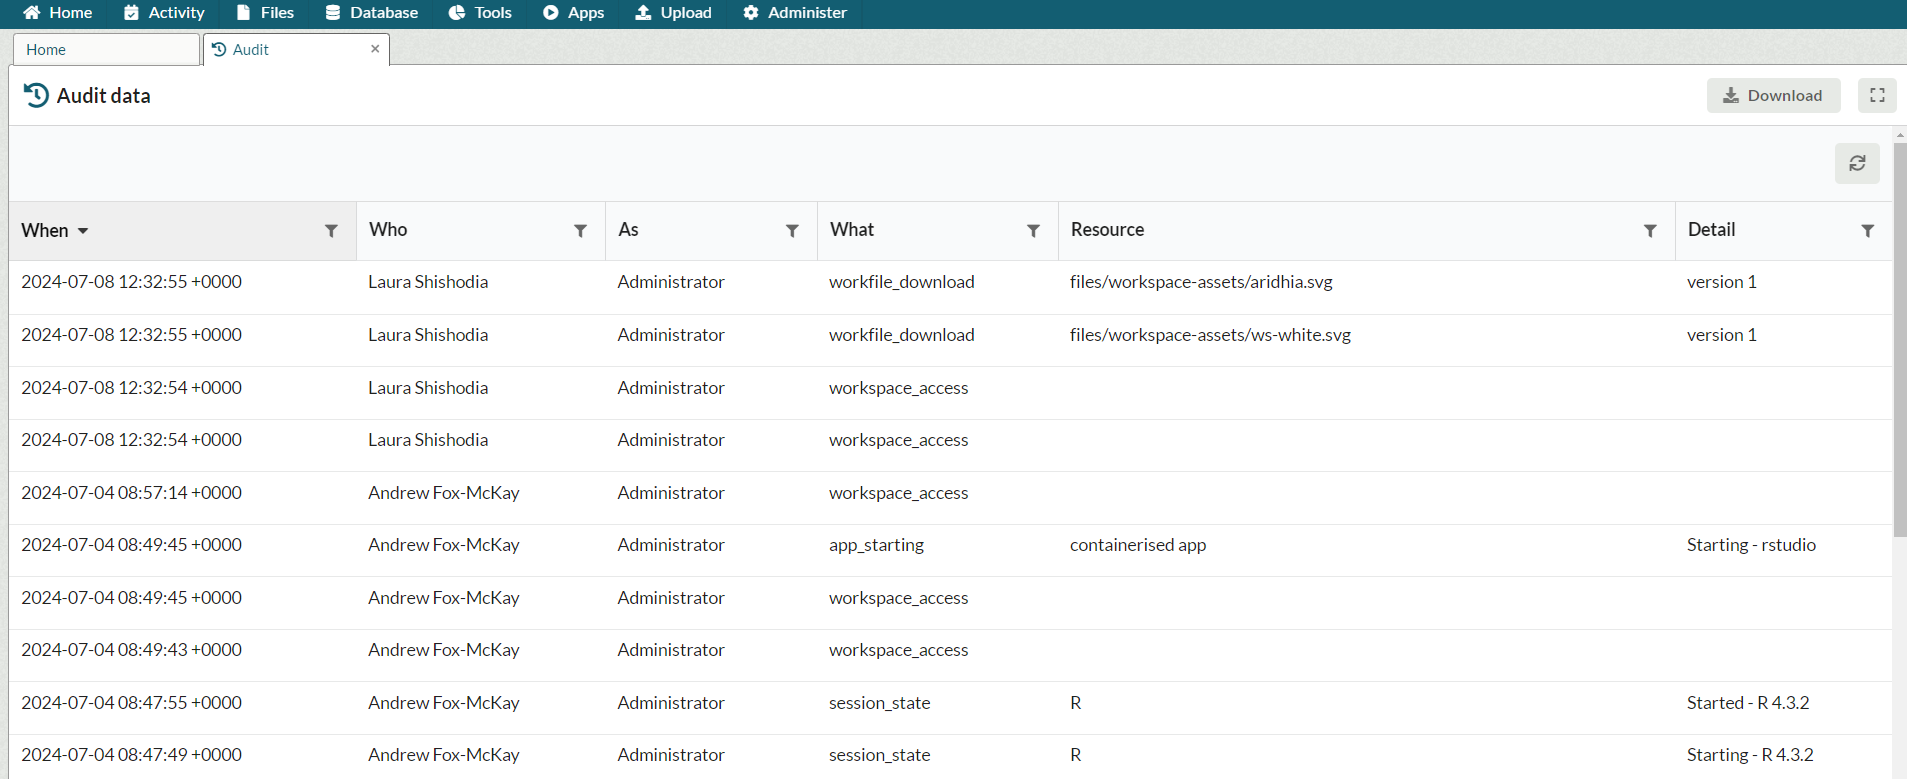Expand audit panel with fullscreen icon
This screenshot has height=779, width=1907.
(x=1876, y=95)
